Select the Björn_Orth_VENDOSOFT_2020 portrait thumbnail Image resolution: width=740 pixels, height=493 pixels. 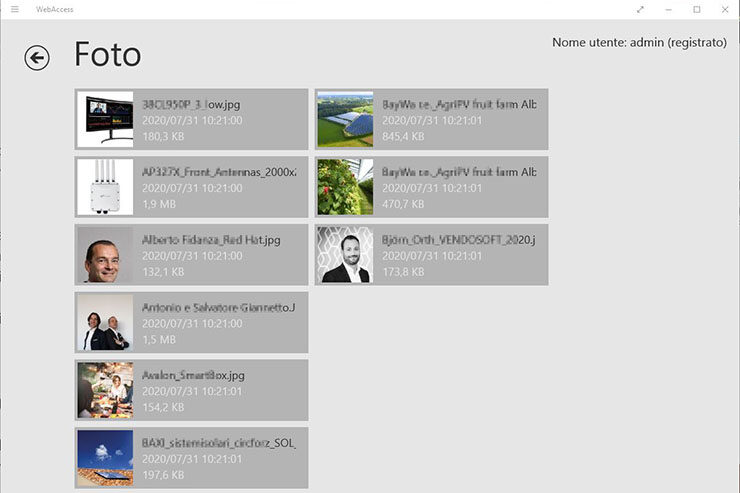tap(345, 255)
